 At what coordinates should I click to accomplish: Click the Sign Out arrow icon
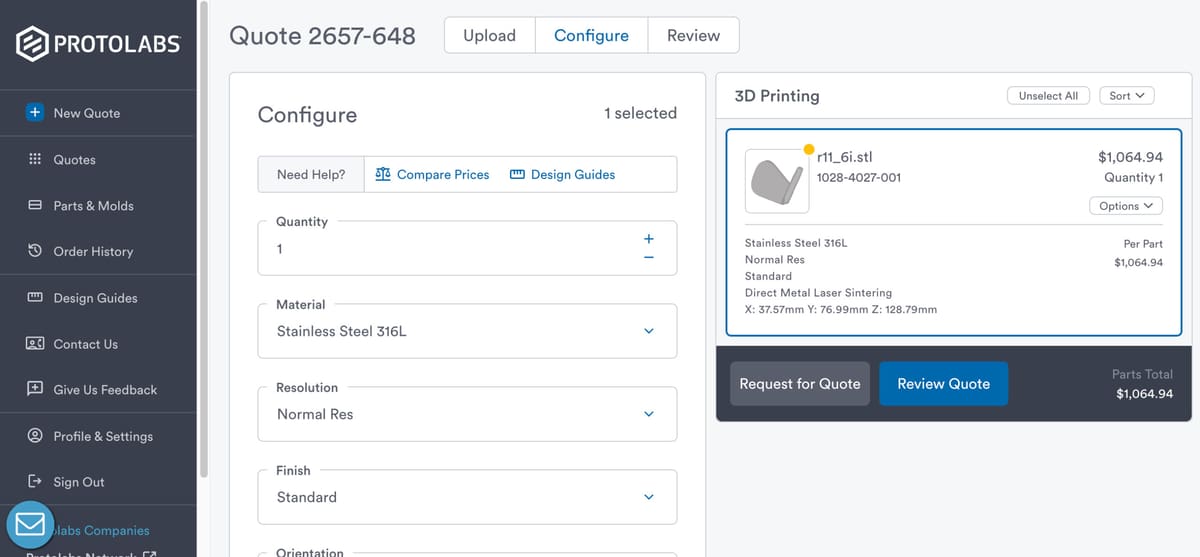pos(35,482)
